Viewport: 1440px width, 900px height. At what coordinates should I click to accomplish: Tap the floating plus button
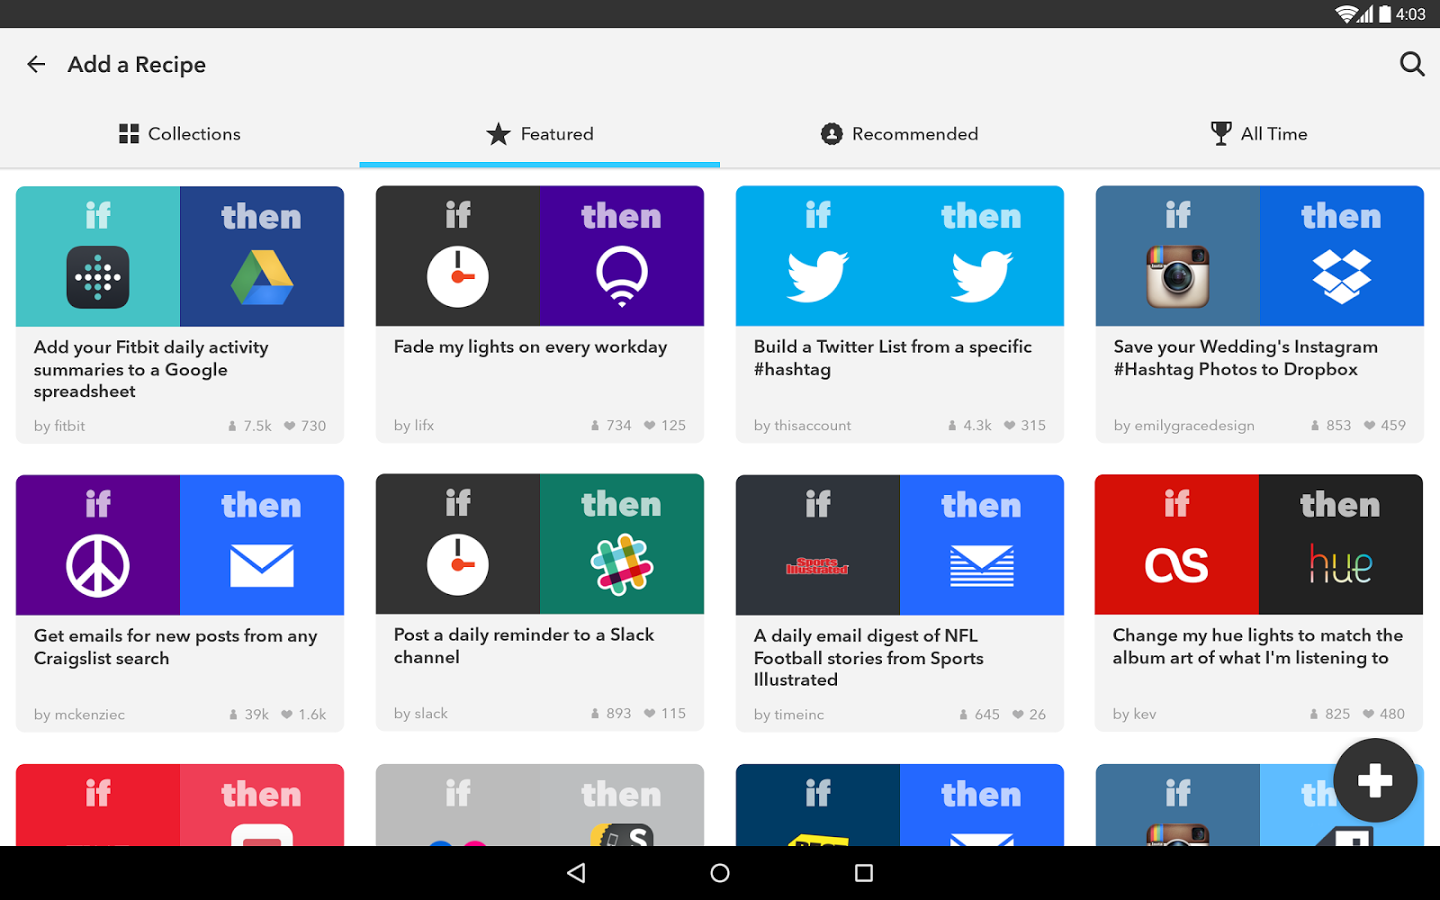pos(1375,780)
